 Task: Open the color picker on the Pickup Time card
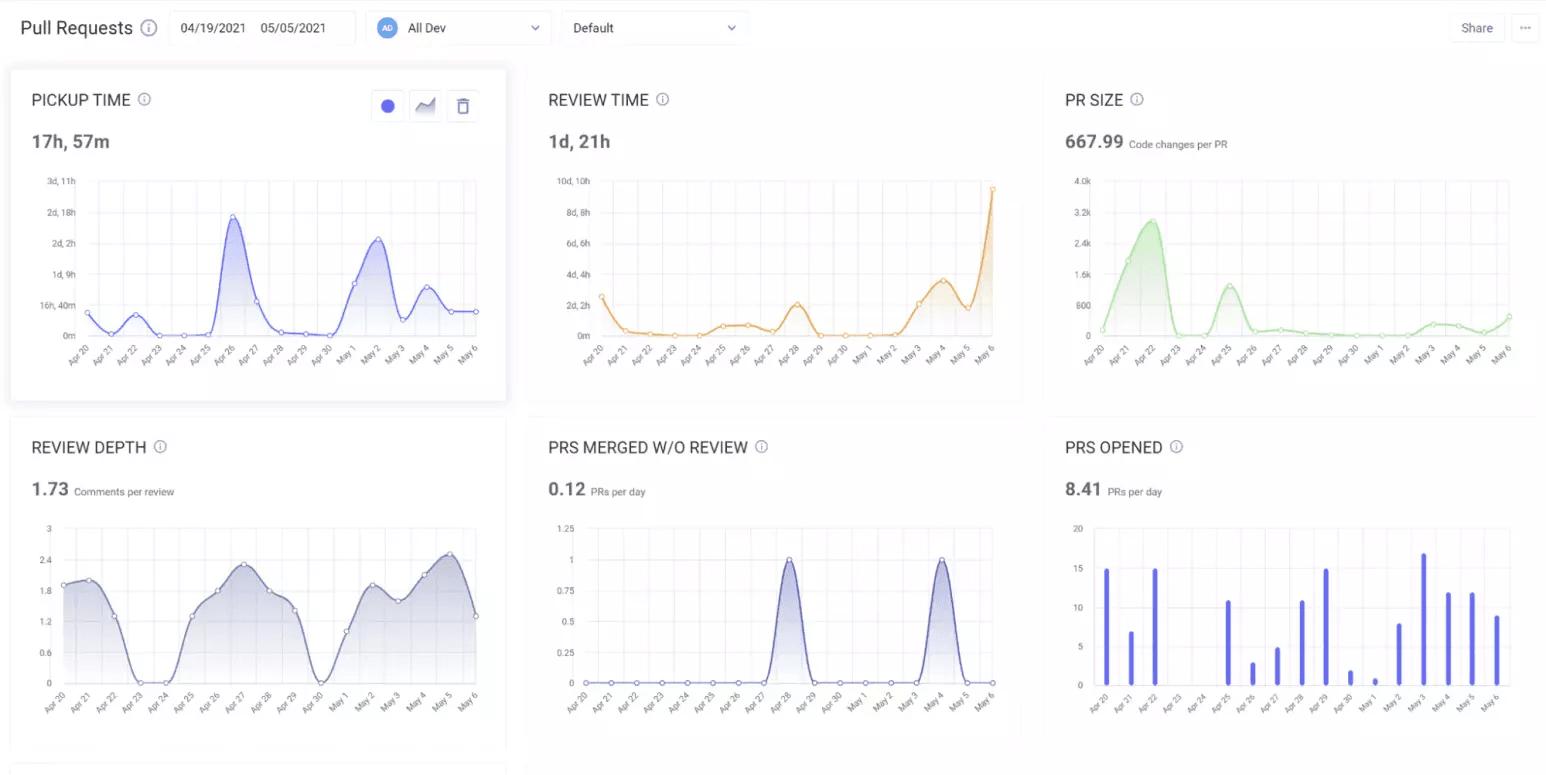click(388, 105)
